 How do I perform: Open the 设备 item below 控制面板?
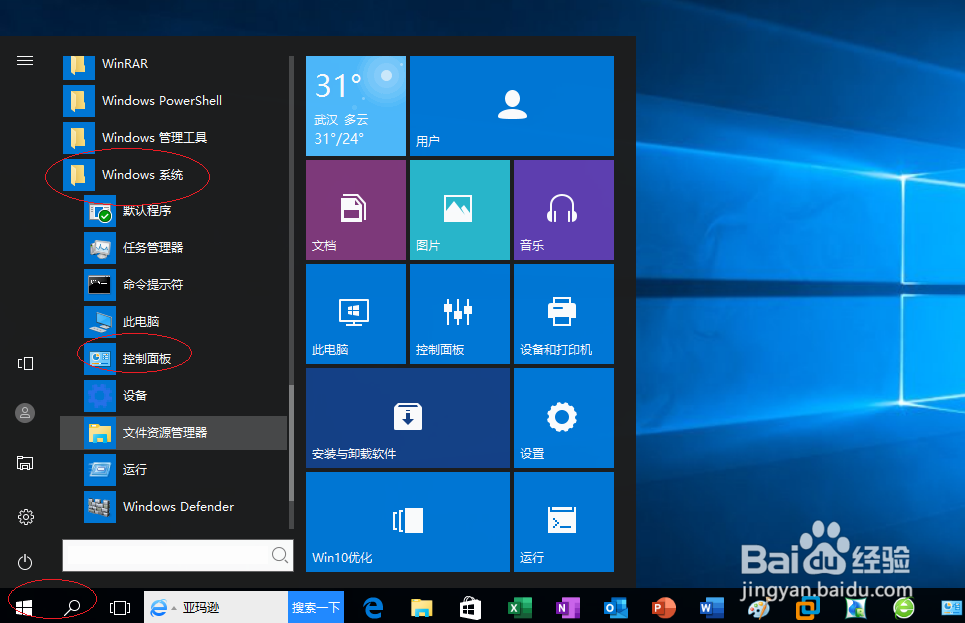click(x=135, y=395)
